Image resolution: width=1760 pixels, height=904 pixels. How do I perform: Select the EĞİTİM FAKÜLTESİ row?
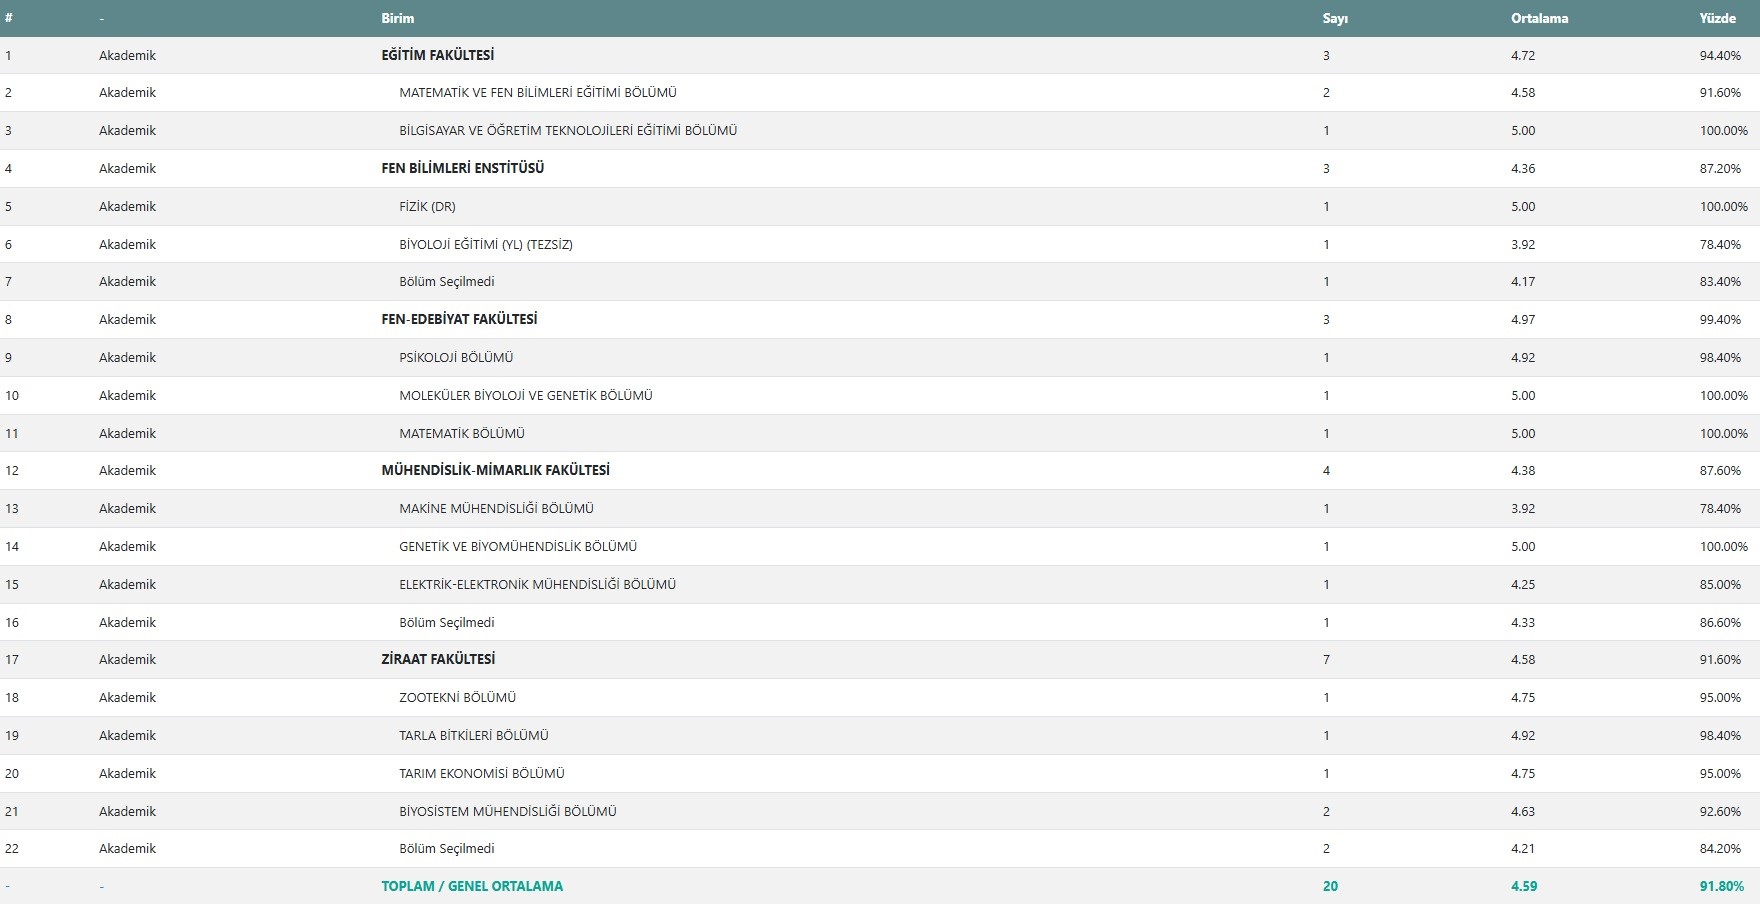880,55
